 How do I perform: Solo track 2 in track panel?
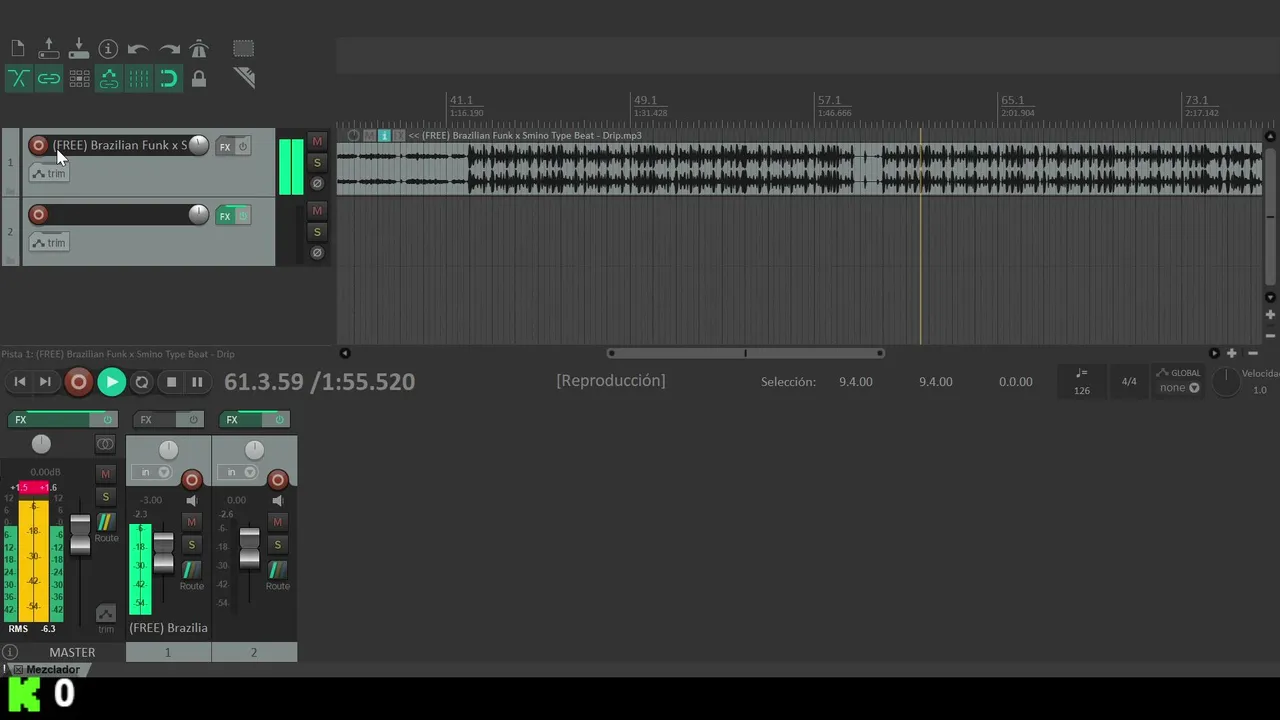(x=317, y=232)
